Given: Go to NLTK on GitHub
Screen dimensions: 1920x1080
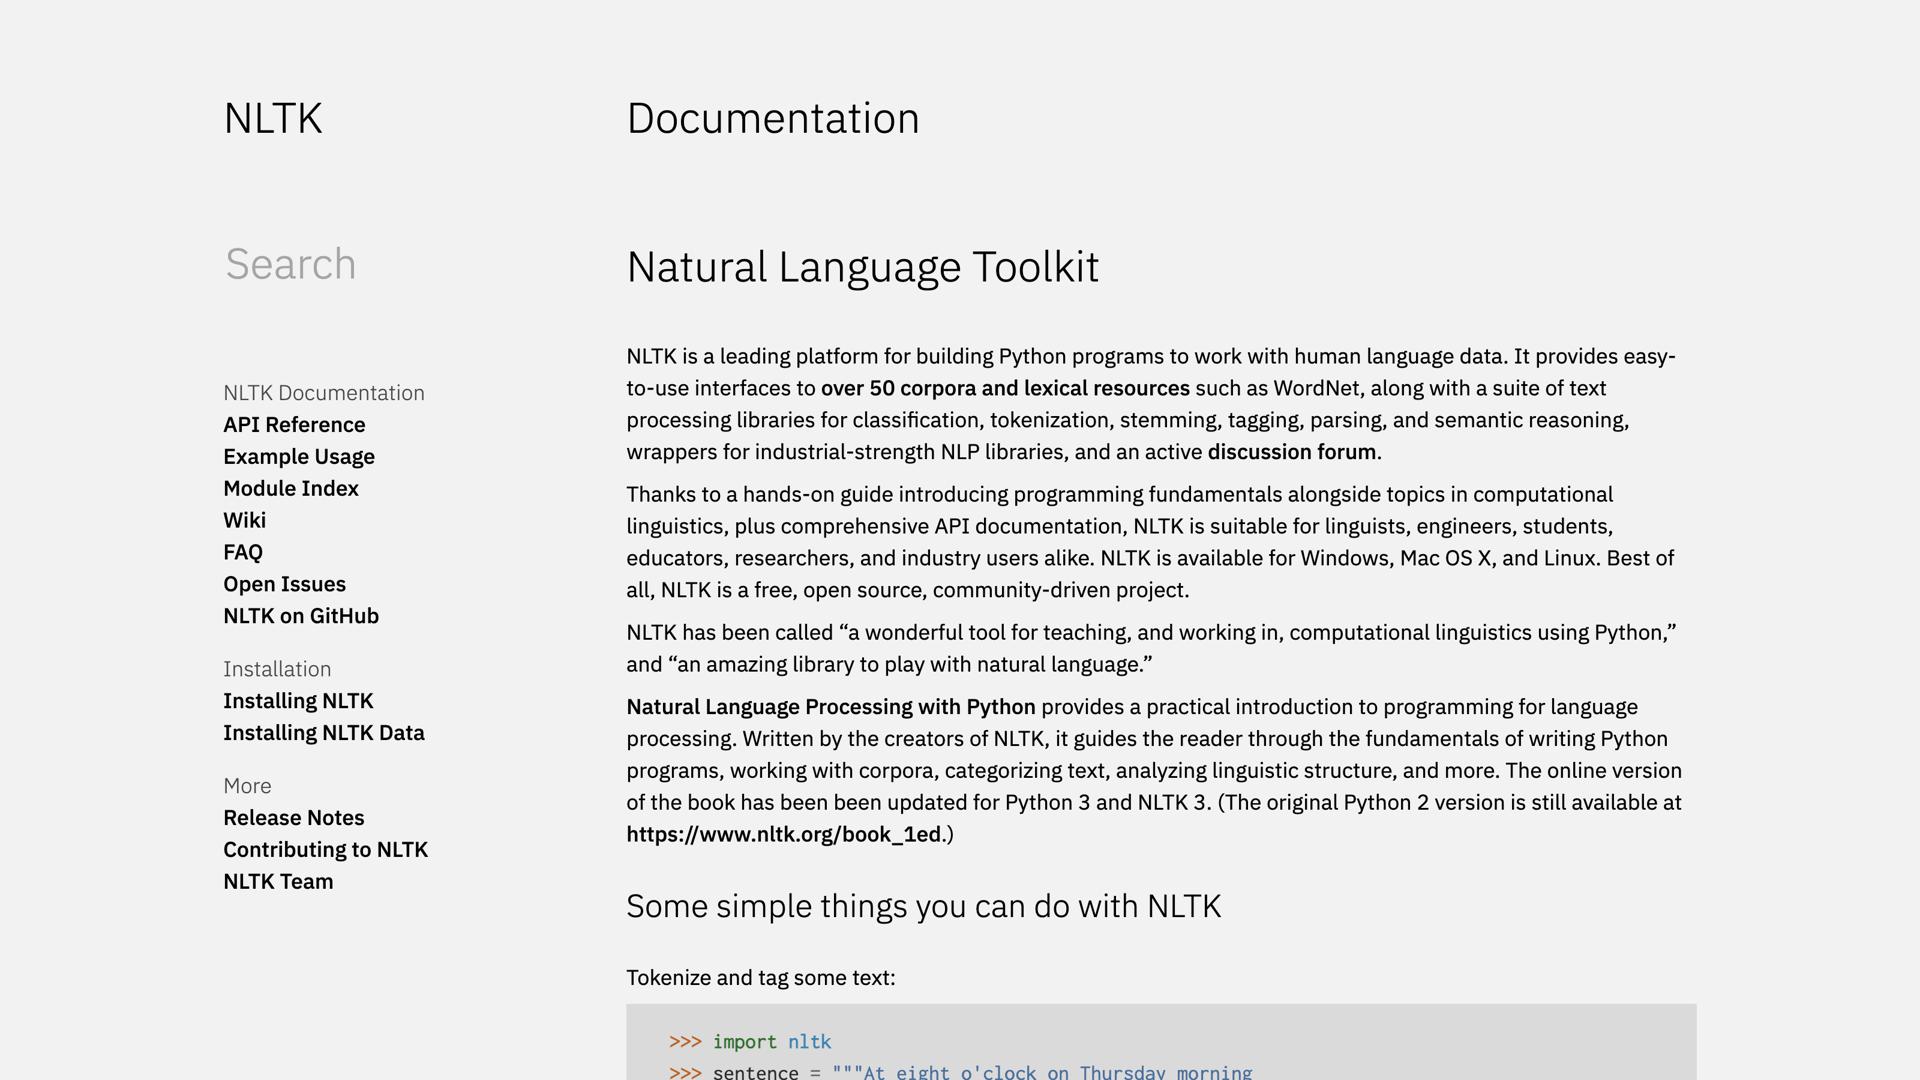Looking at the screenshot, I should pyautogui.click(x=301, y=615).
